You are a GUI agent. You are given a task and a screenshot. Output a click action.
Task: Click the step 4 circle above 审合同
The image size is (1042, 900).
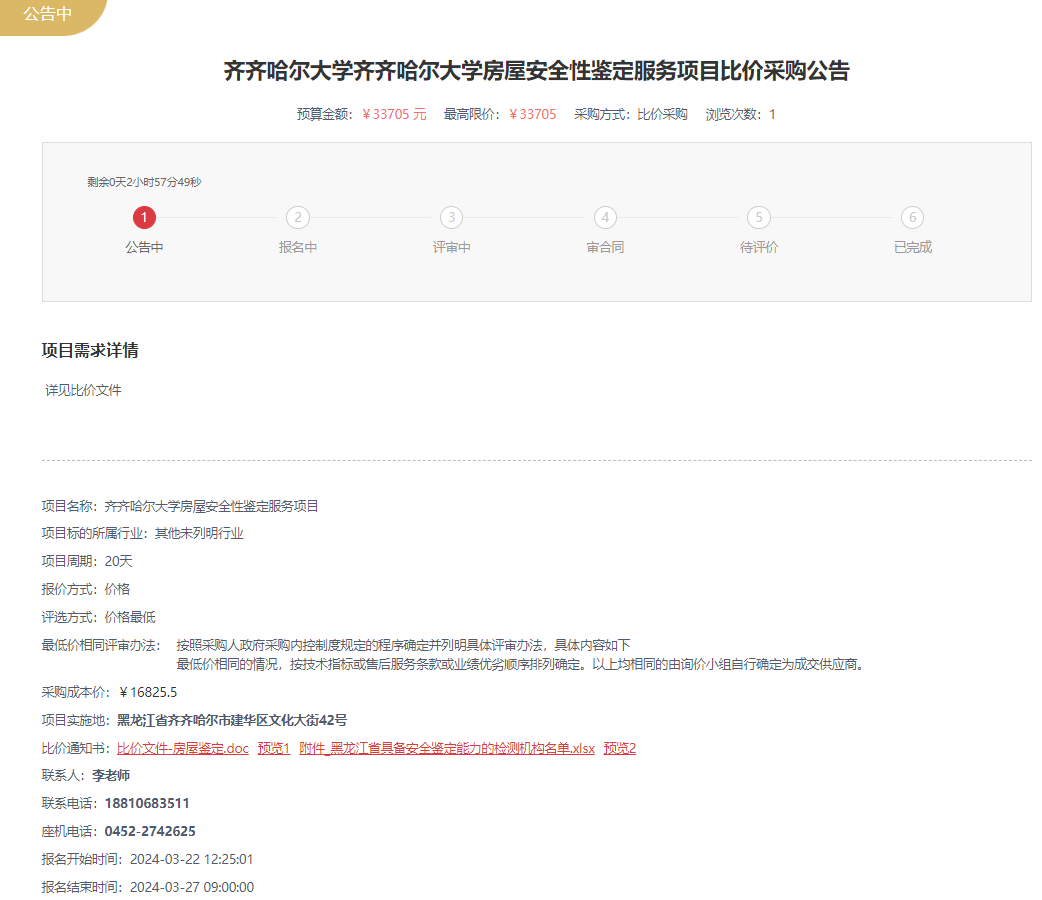click(x=605, y=217)
